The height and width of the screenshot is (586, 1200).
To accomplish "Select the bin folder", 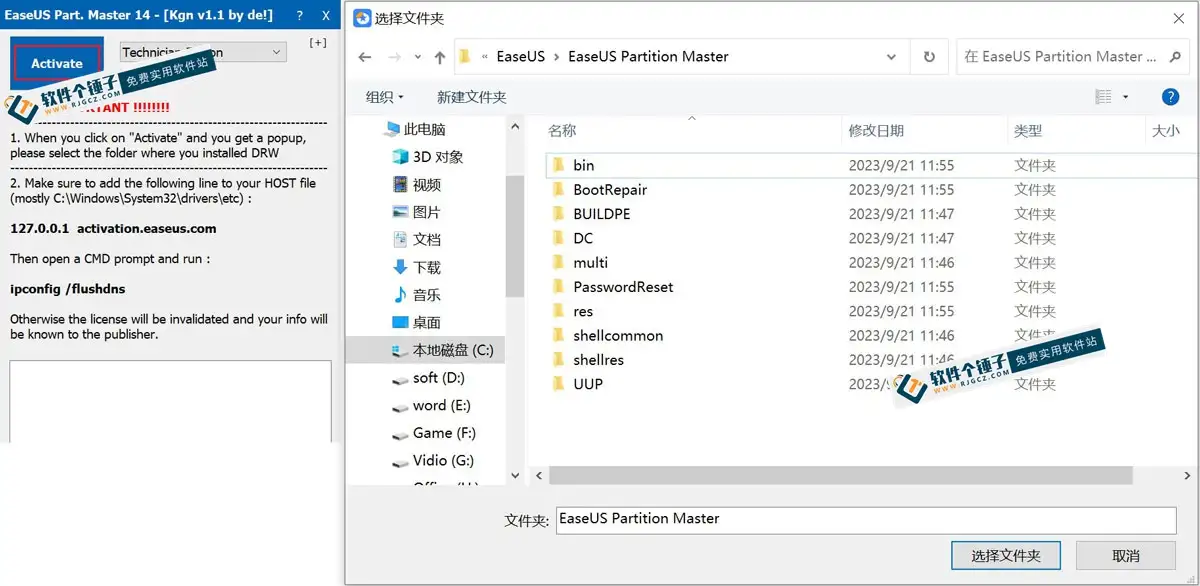I will tap(584, 165).
